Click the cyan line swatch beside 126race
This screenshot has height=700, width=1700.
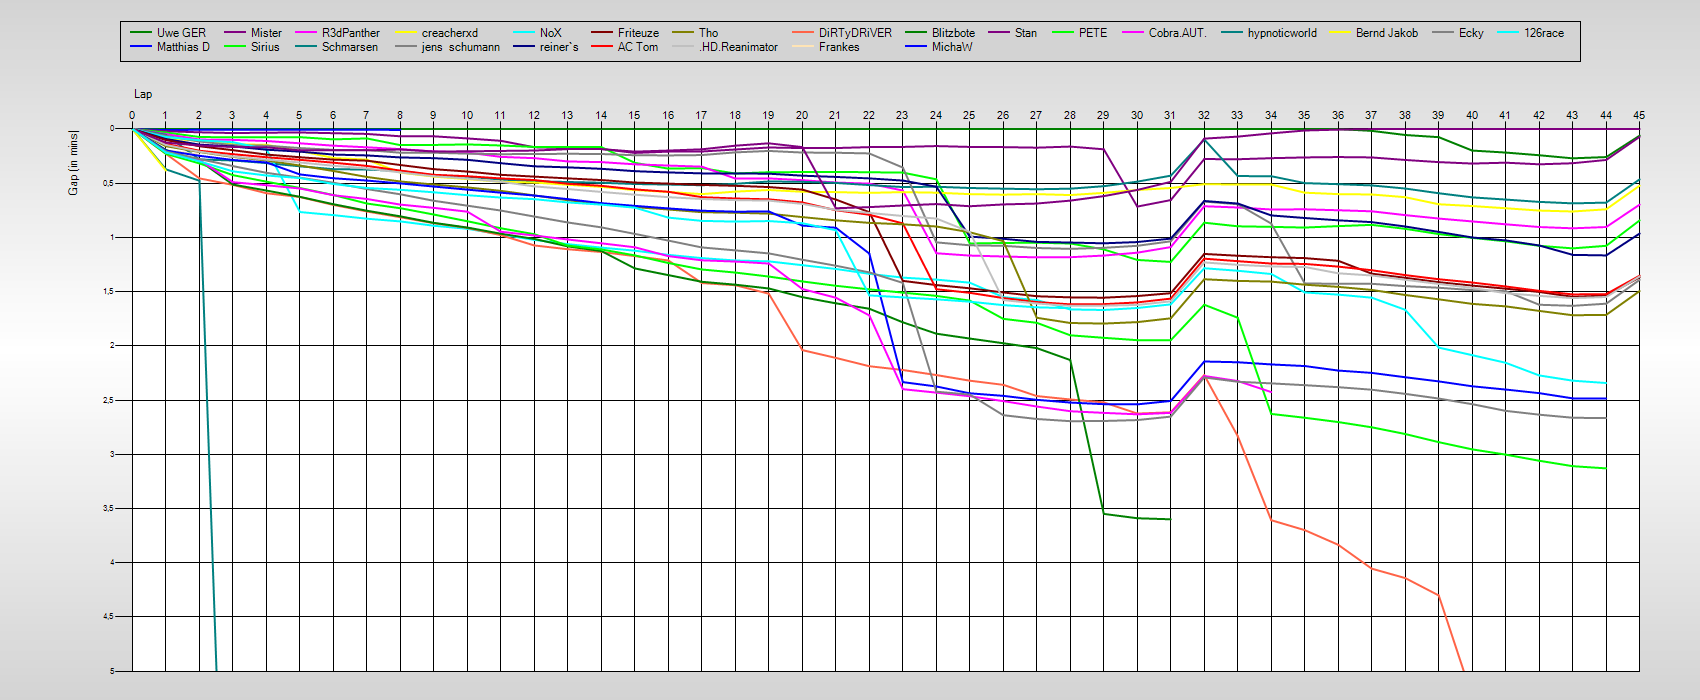[1507, 33]
